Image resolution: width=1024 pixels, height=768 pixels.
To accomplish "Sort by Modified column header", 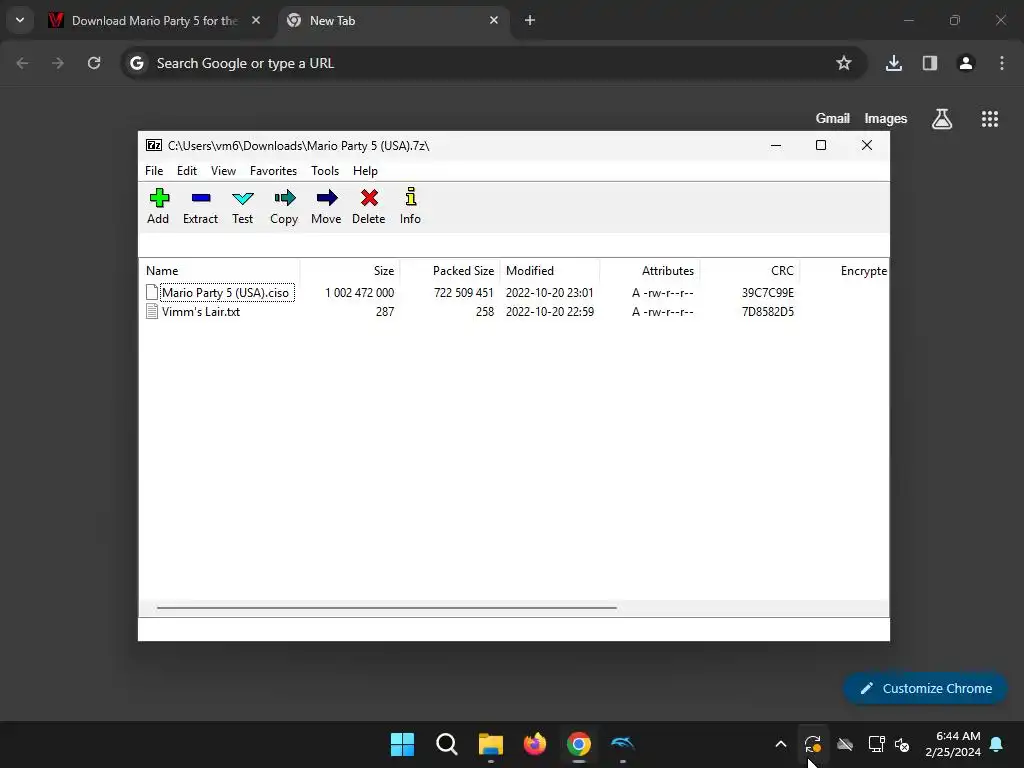I will click(550, 270).
